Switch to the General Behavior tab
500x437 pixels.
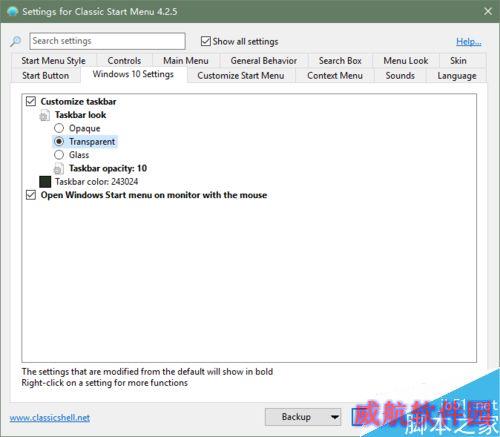click(x=264, y=61)
